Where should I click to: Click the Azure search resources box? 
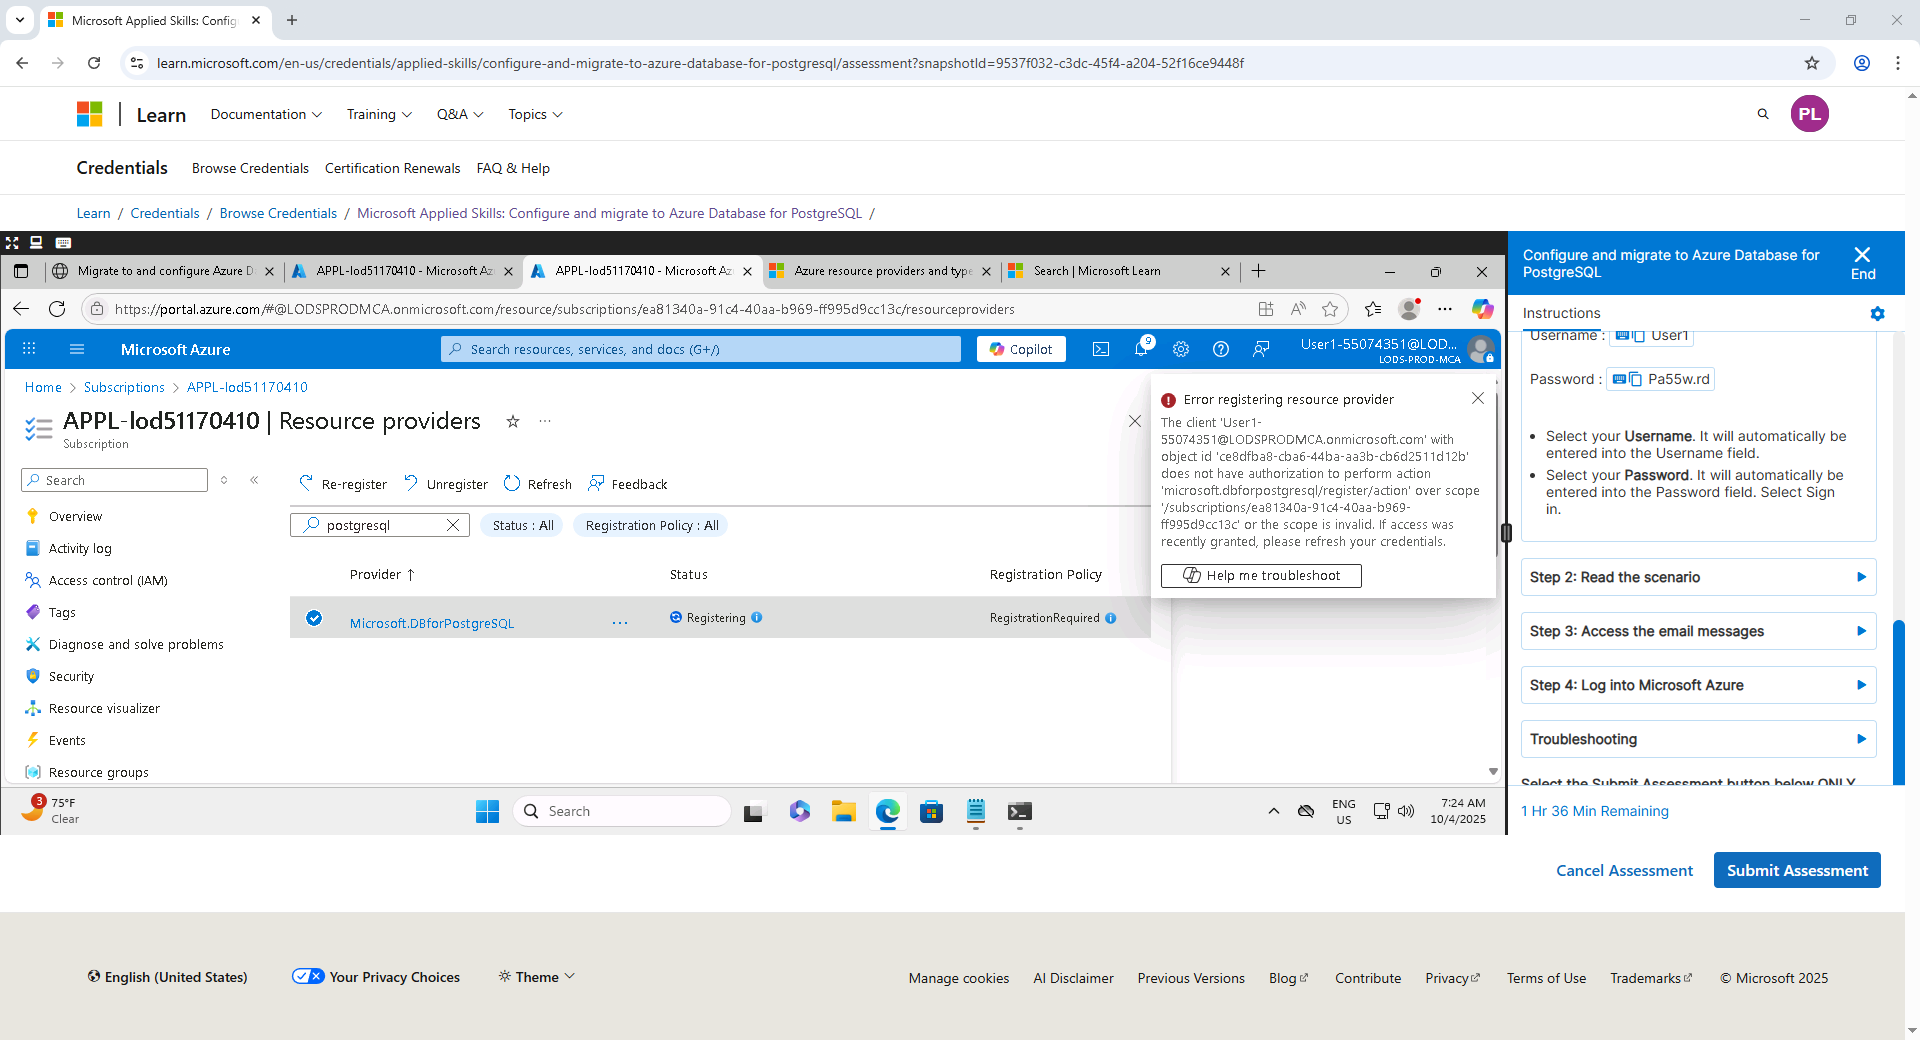700,349
